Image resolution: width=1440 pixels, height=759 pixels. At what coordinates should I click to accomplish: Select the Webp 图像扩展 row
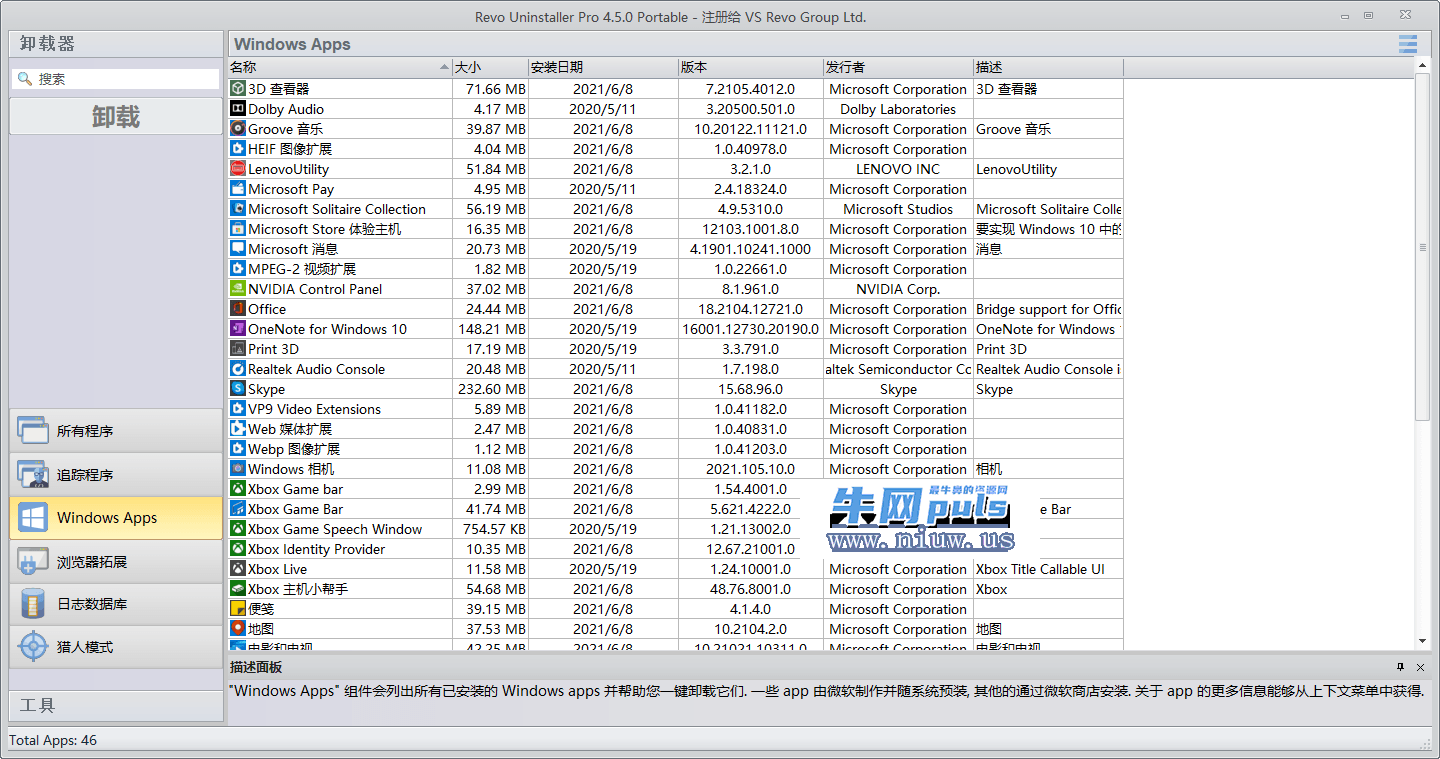[676, 449]
